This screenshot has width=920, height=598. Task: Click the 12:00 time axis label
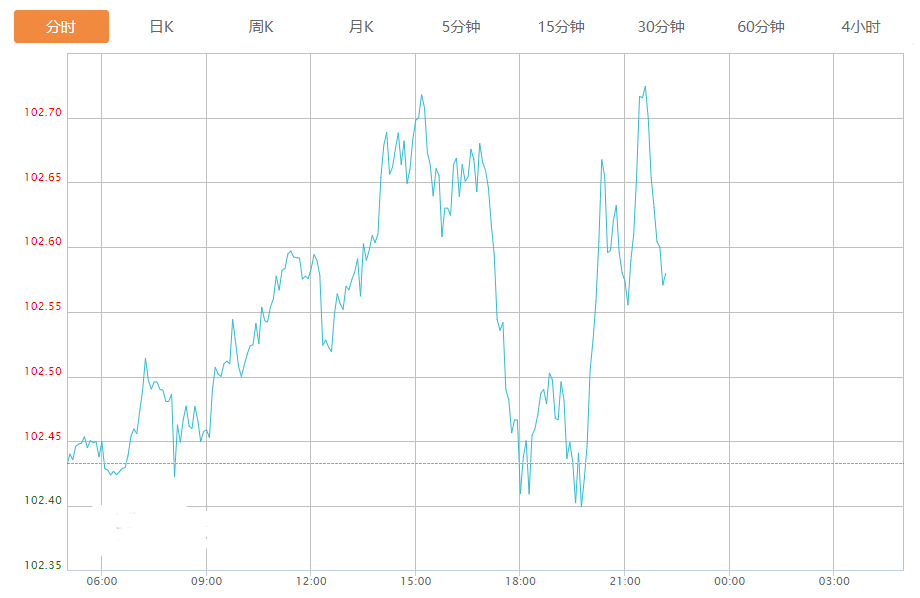311,581
